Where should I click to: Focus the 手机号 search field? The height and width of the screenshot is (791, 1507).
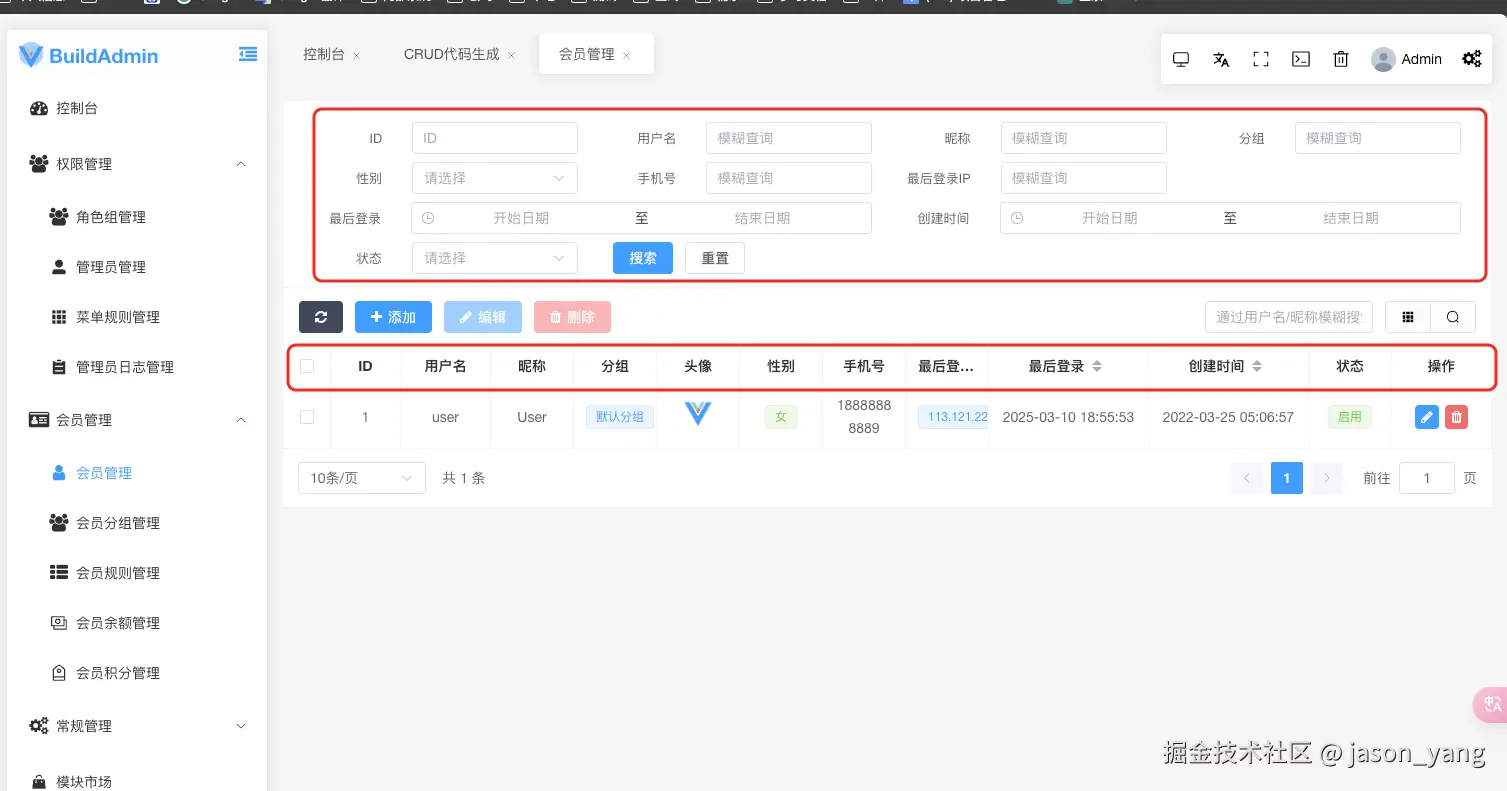(x=789, y=178)
